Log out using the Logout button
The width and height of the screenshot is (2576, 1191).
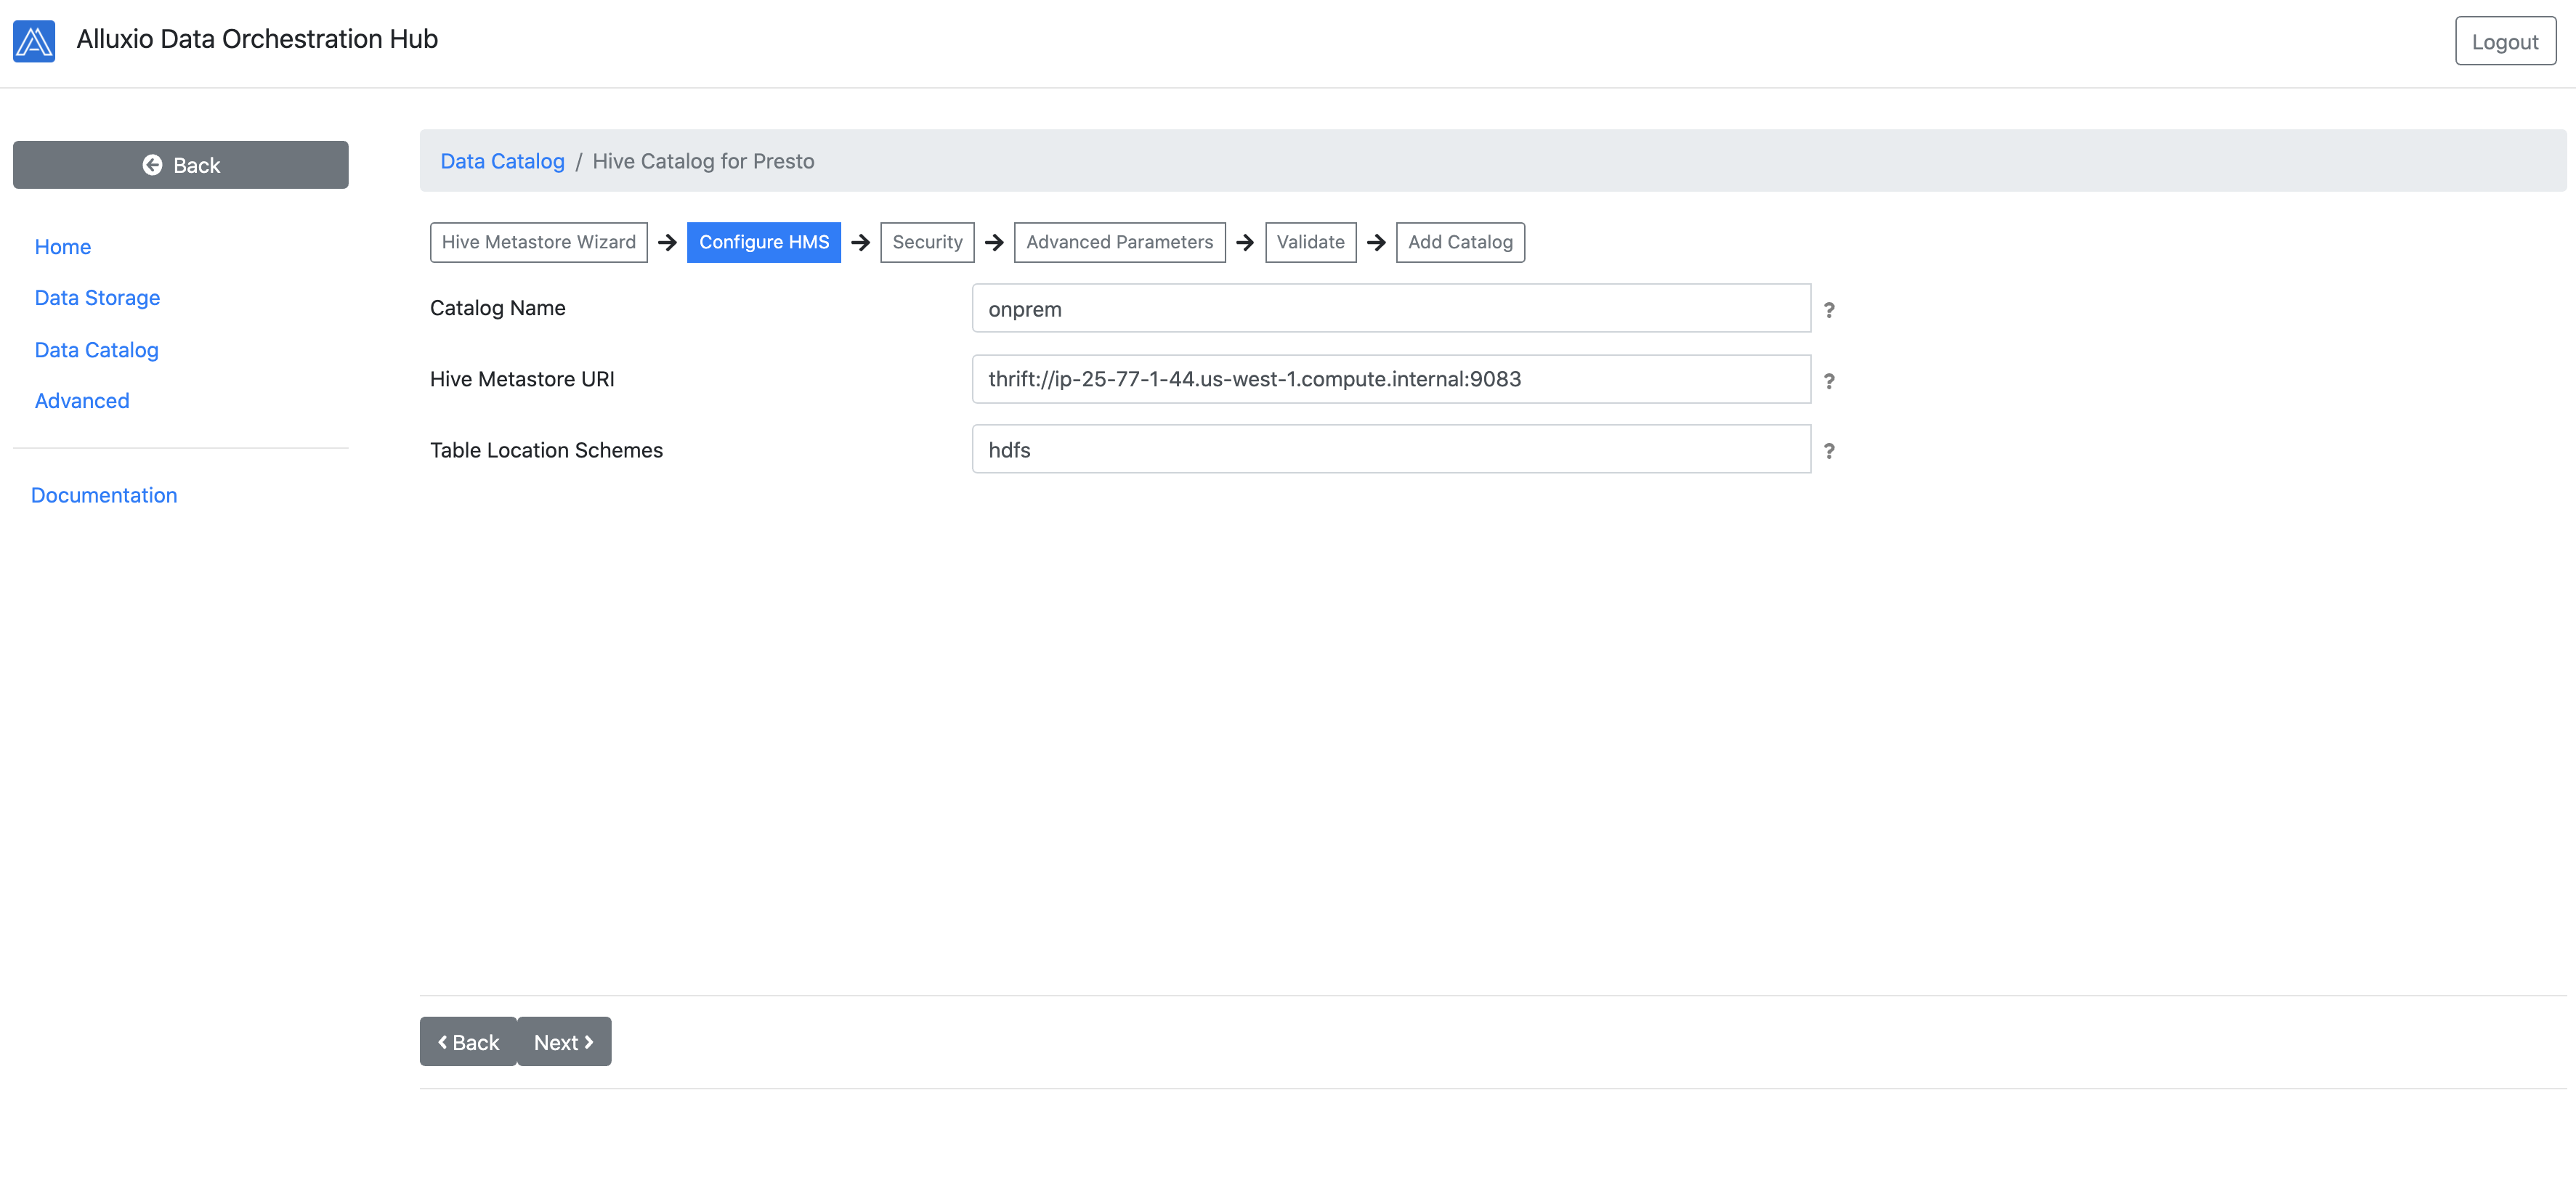(x=2505, y=41)
